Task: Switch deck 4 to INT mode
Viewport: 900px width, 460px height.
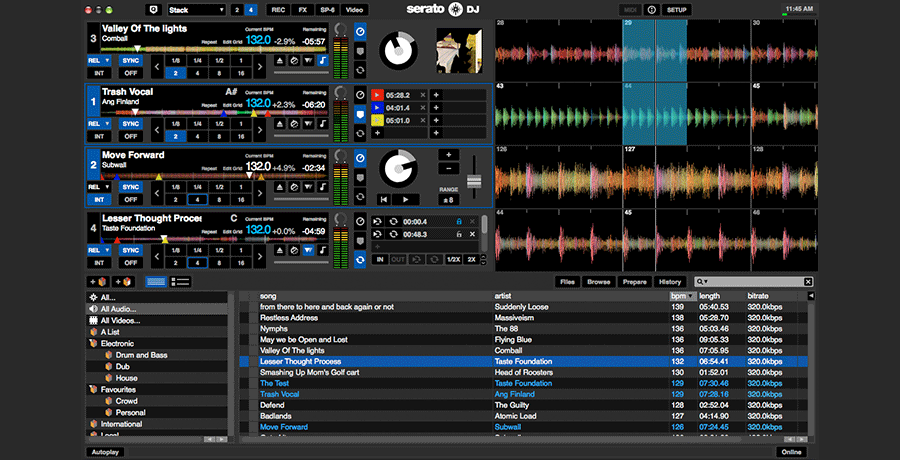Action: point(99,263)
